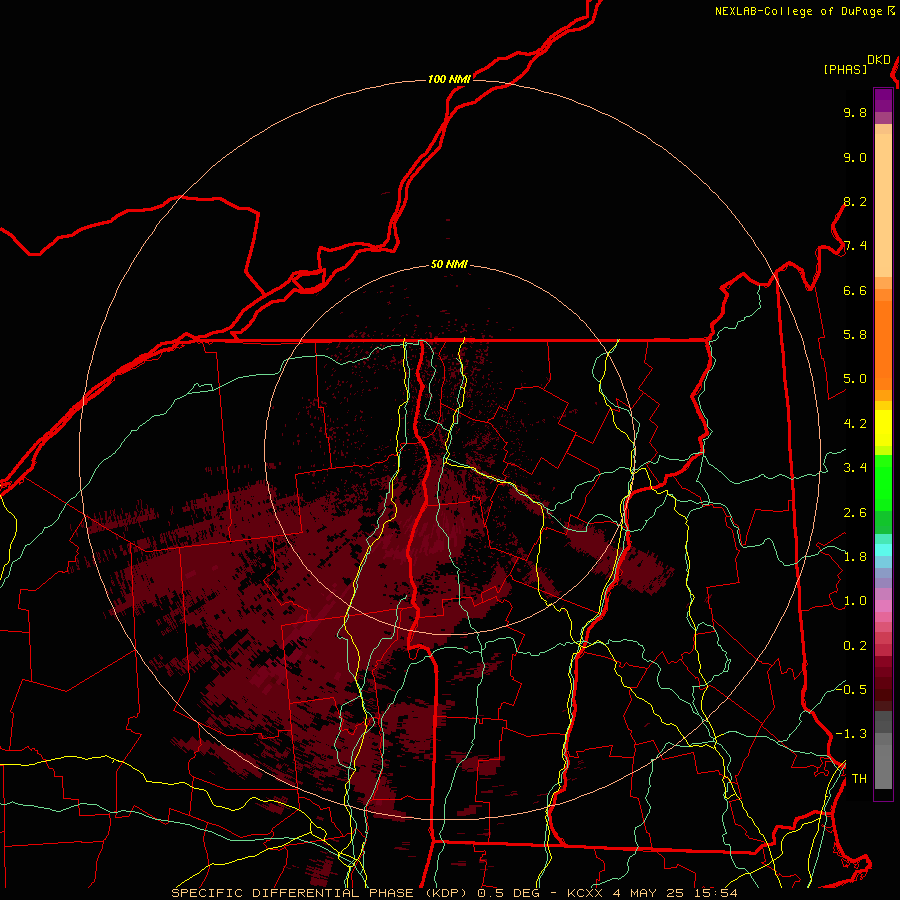Screen dimensions: 900x900
Task: Click the 8.2 scale value
Action: point(855,201)
